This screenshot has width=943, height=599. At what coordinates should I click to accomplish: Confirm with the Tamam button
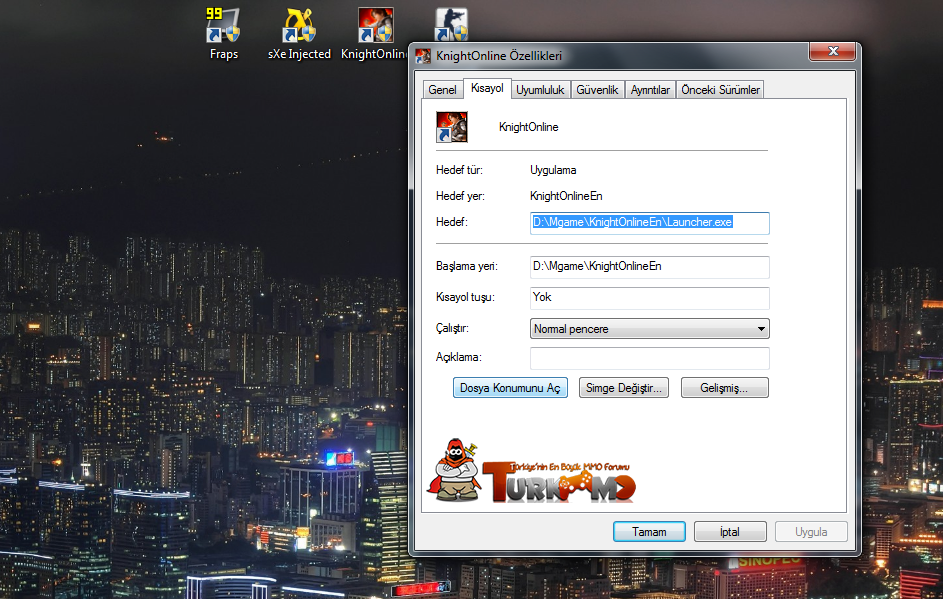tap(649, 532)
